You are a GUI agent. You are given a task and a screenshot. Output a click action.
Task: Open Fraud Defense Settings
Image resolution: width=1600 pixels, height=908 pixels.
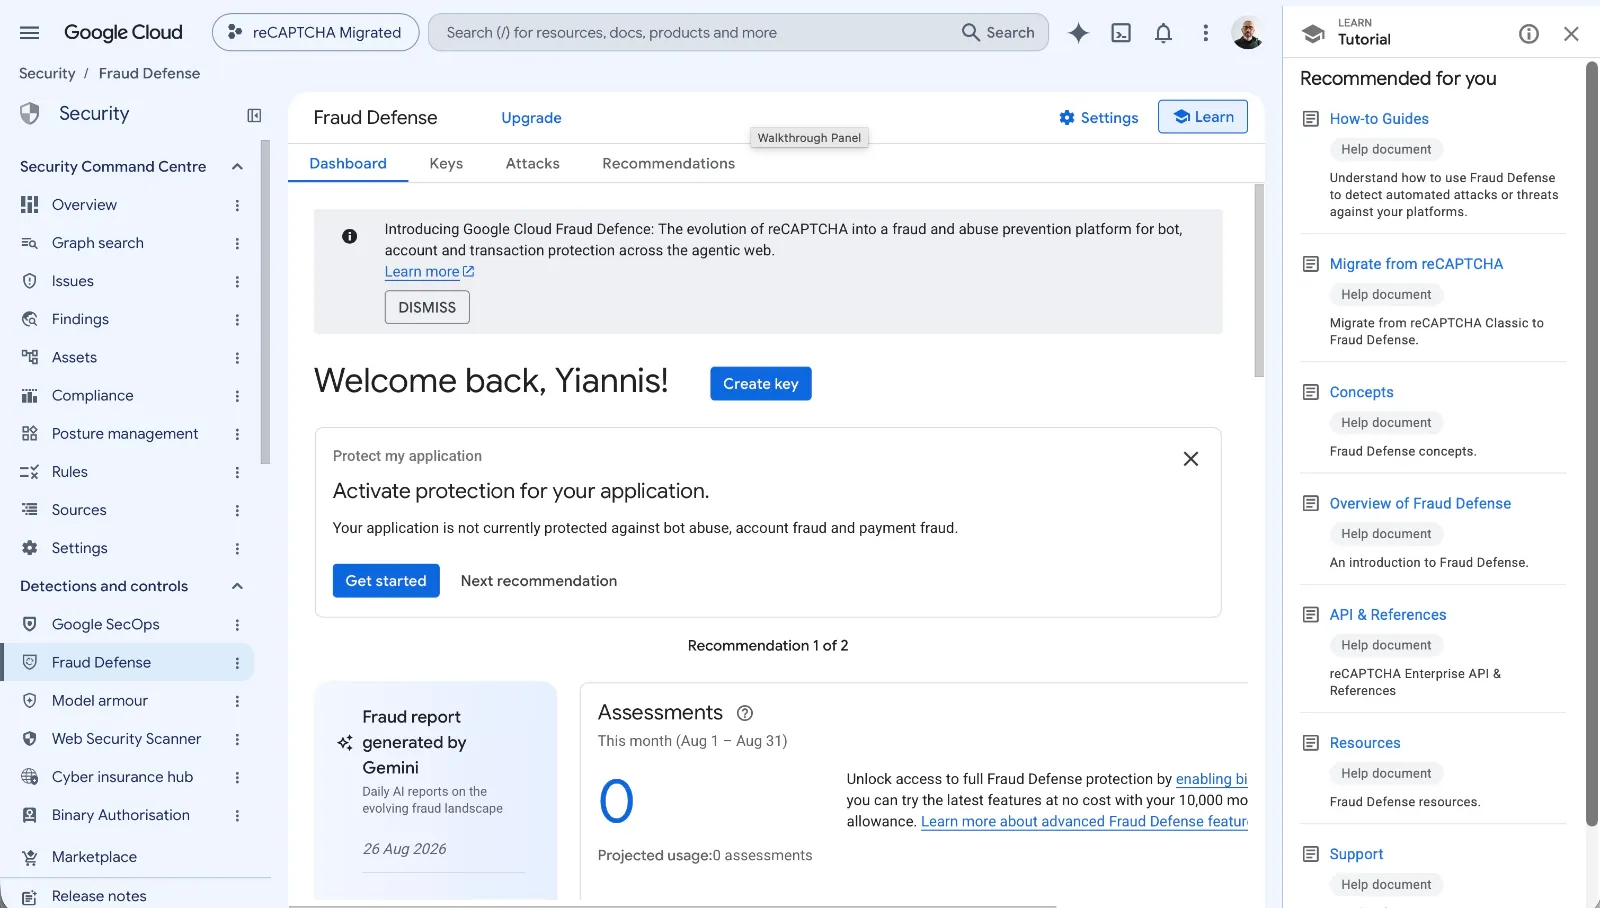[1098, 118]
